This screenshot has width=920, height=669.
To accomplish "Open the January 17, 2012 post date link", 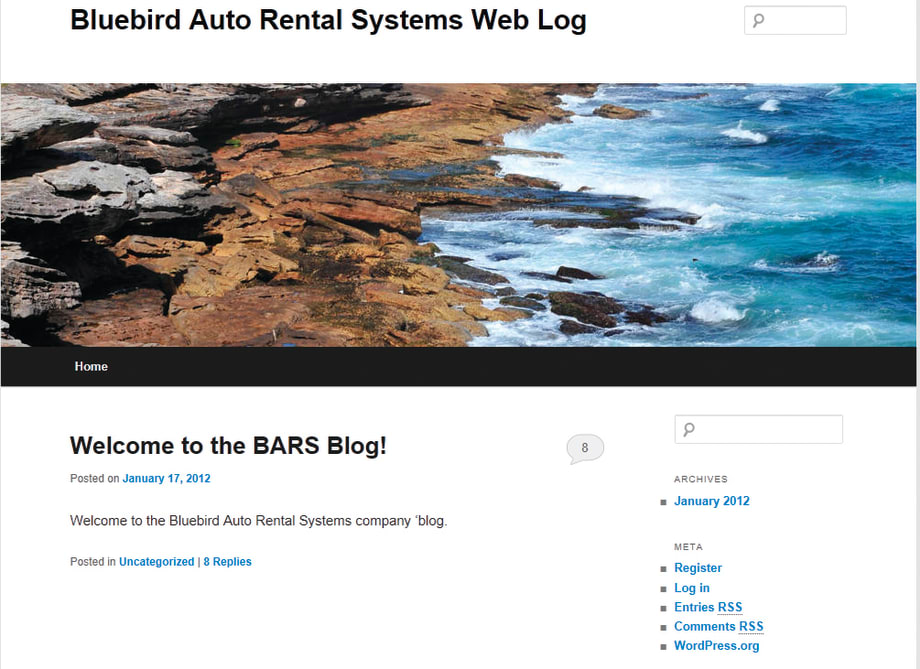I will [166, 478].
